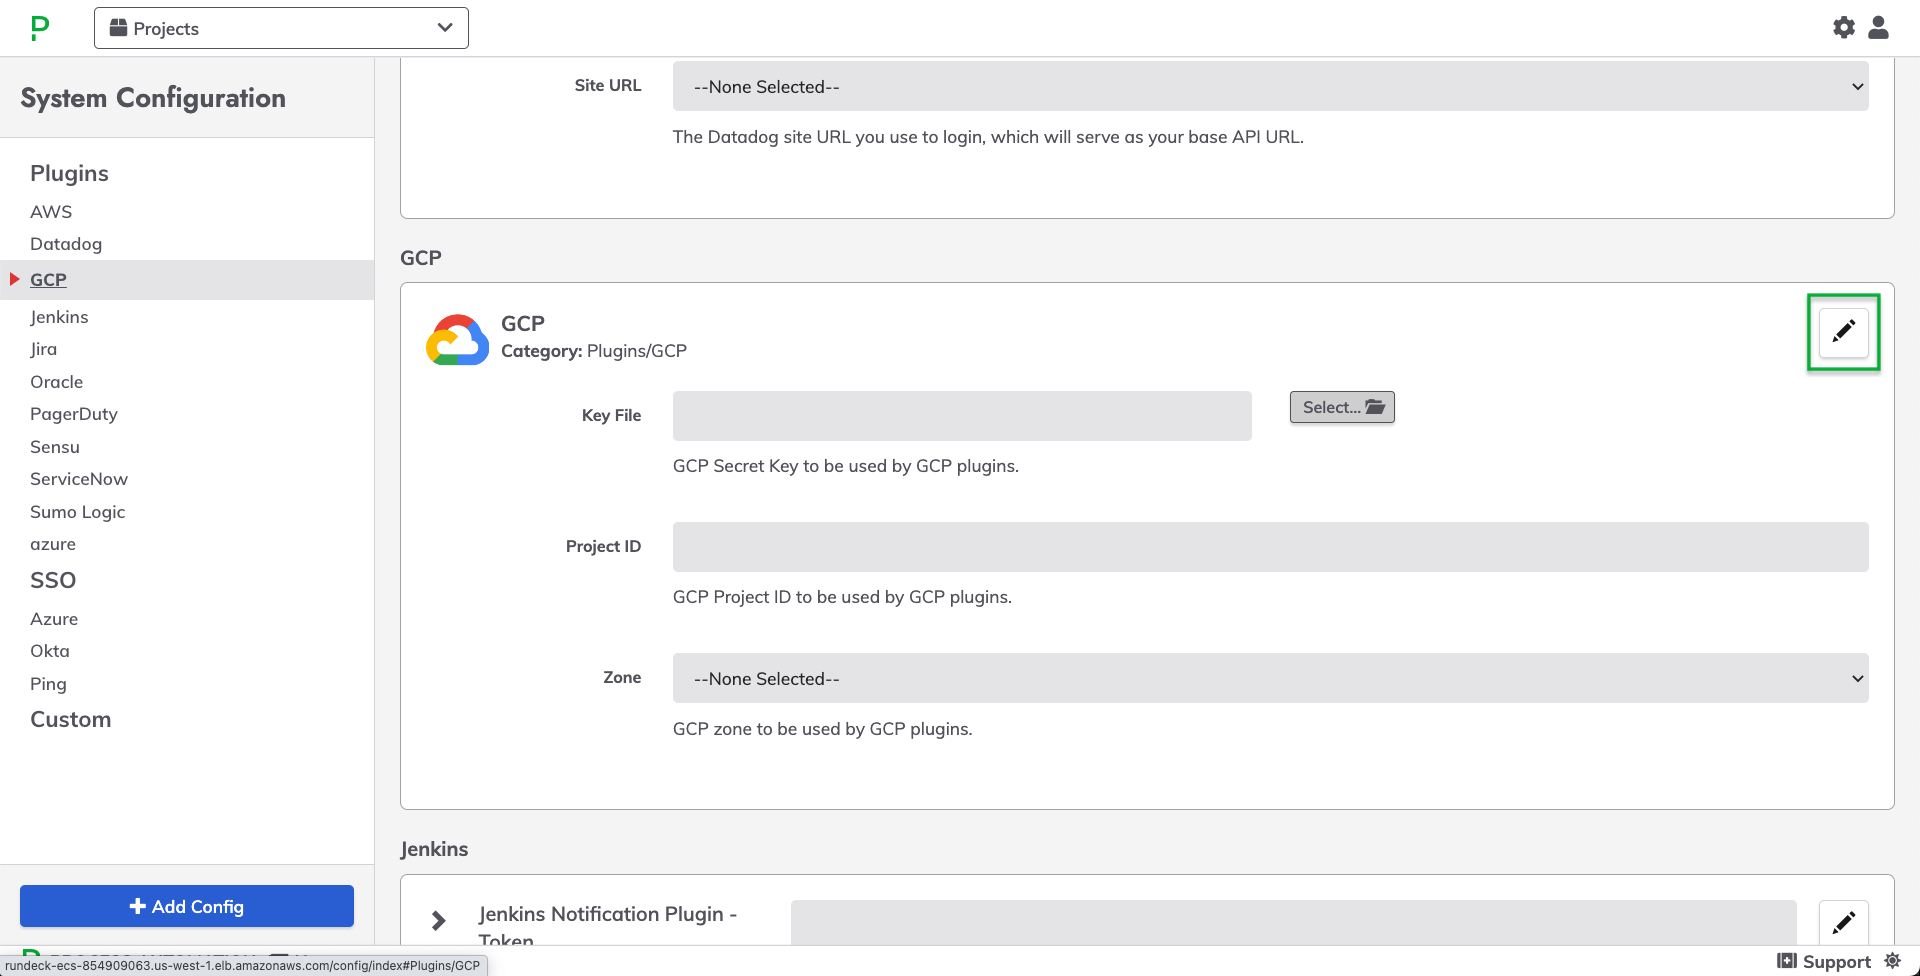Go to Jenkins plugin settings
The height and width of the screenshot is (976, 1920).
coord(59,317)
